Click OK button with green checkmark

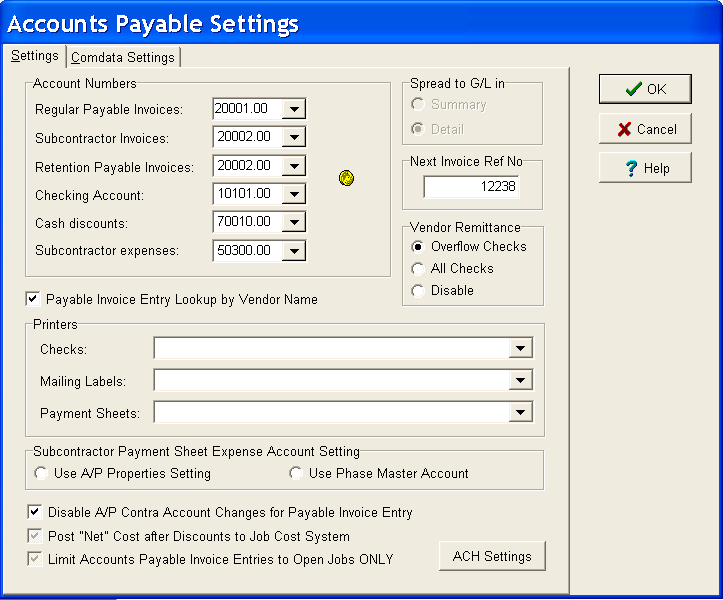tap(645, 89)
